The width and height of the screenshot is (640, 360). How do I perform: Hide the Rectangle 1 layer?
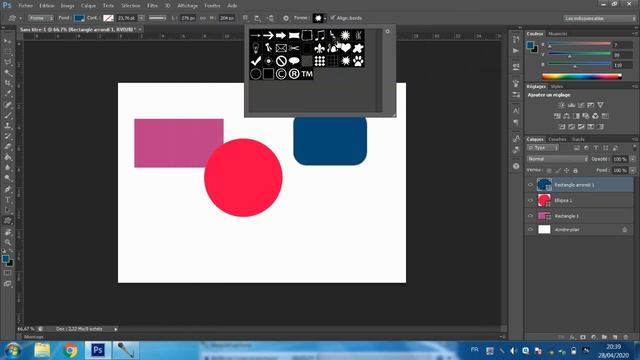(x=530, y=216)
